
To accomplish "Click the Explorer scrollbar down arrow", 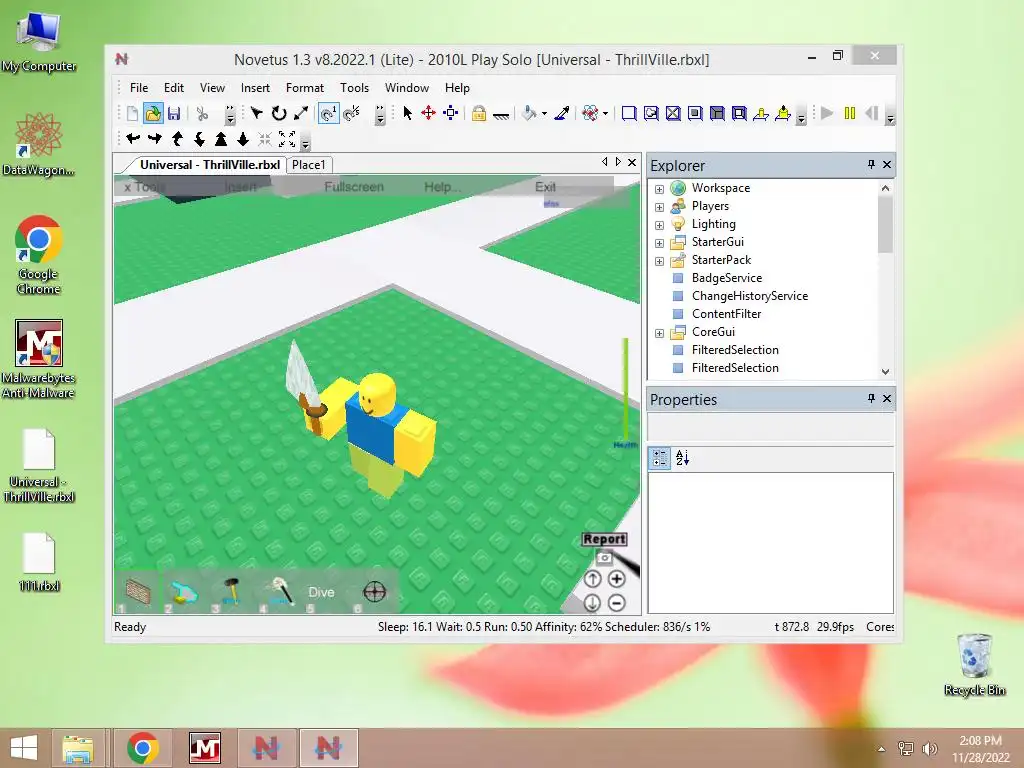I will [886, 371].
